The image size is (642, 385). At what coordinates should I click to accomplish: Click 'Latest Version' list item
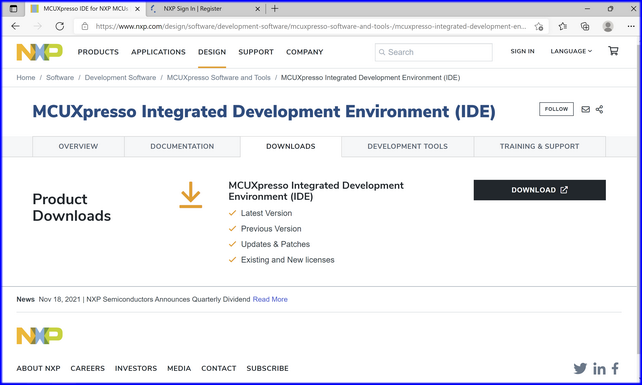[x=267, y=213]
